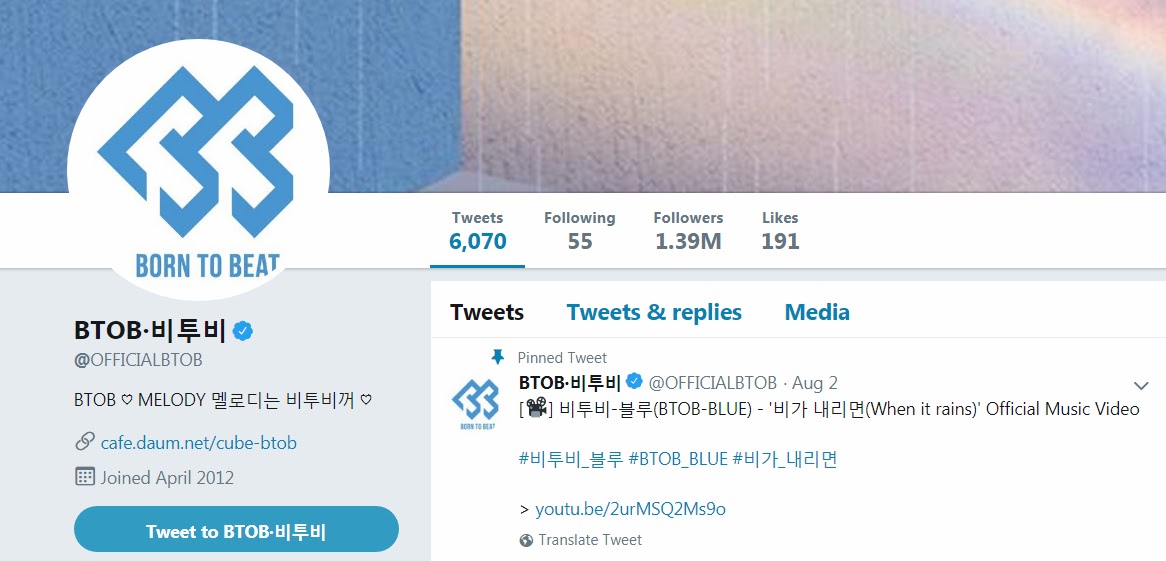This screenshot has height=561, width=1166.
Task: Click the #BTOB_BLUE hashtag
Action: tap(677, 459)
